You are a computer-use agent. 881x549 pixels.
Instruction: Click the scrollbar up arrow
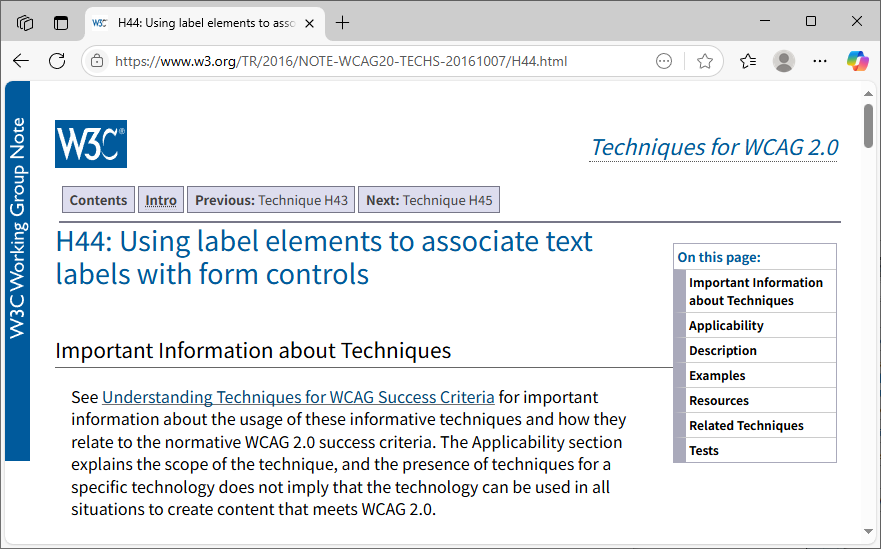point(869,94)
